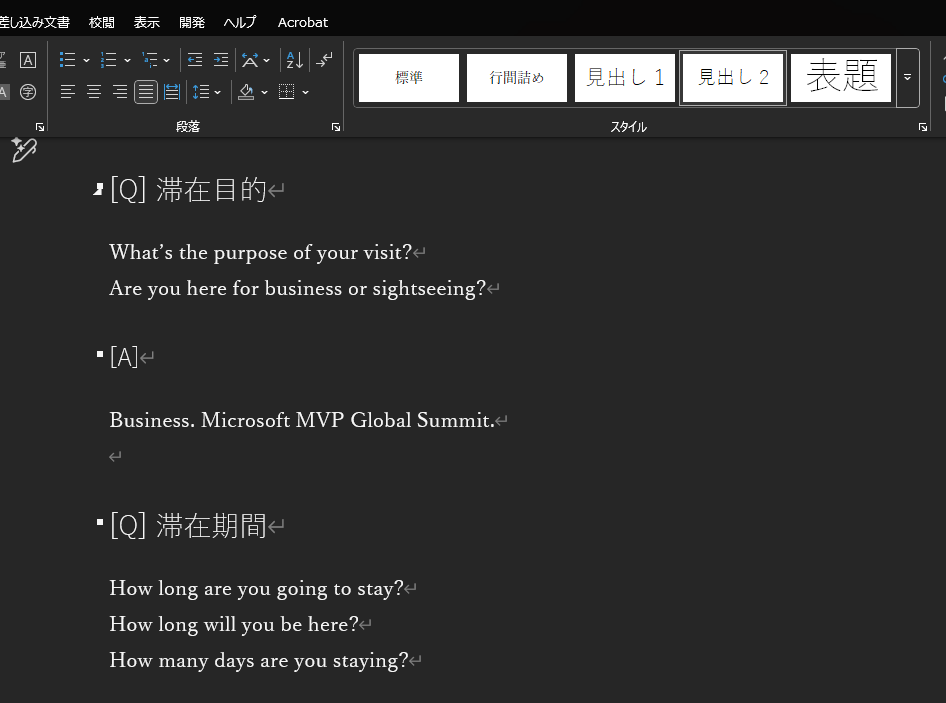Expand the styles gallery
Screen dimensions: 946x703
click(907, 78)
